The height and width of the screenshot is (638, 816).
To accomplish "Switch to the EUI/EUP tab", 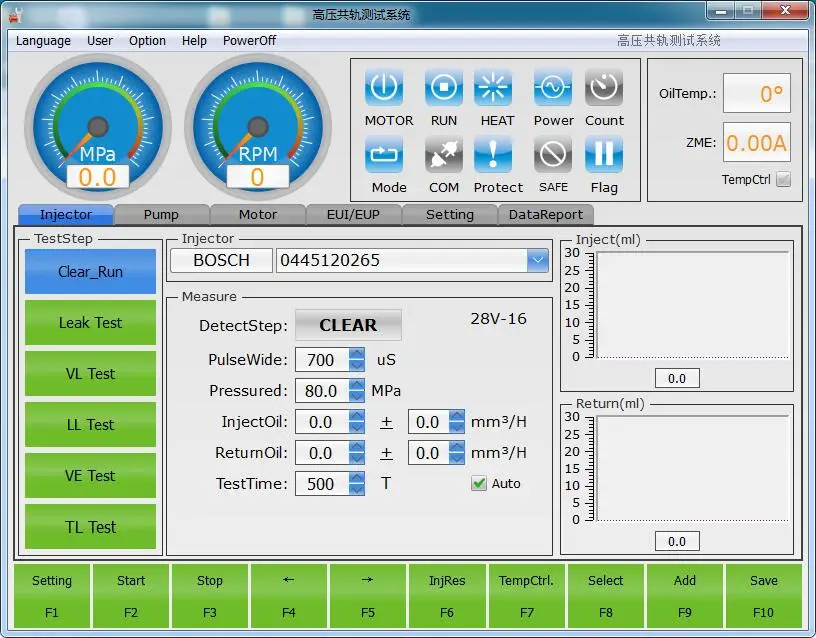I will (x=353, y=214).
